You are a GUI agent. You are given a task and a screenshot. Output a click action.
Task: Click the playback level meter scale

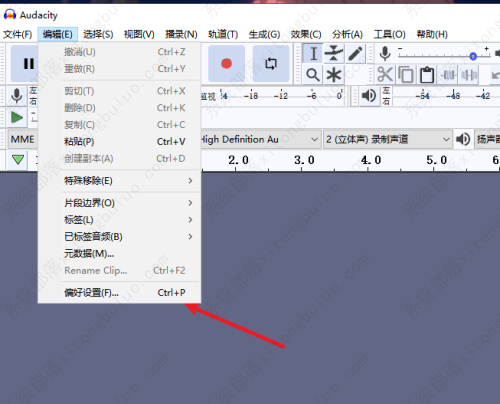click(x=447, y=96)
